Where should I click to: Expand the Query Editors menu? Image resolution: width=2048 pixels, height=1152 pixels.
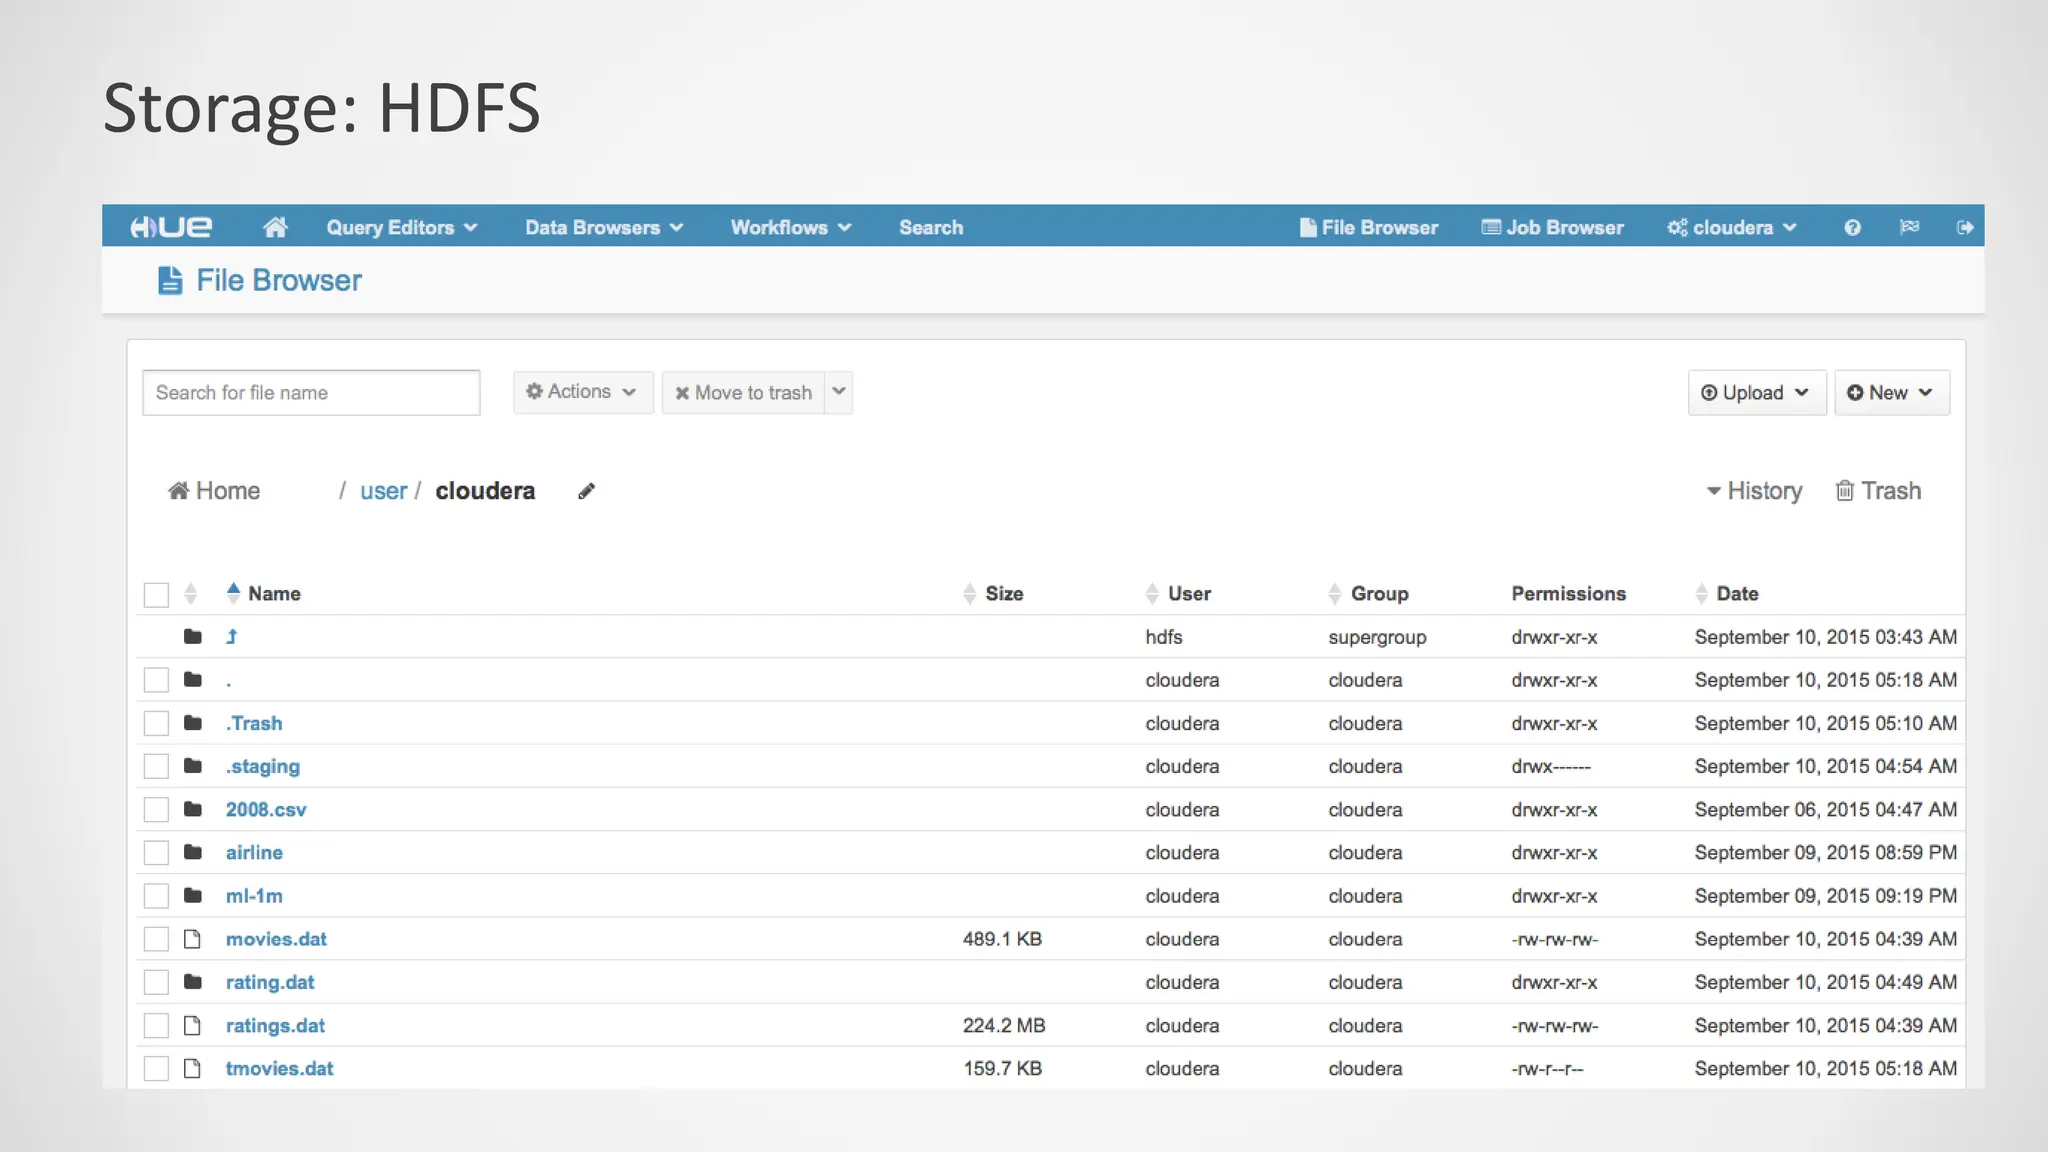[402, 227]
